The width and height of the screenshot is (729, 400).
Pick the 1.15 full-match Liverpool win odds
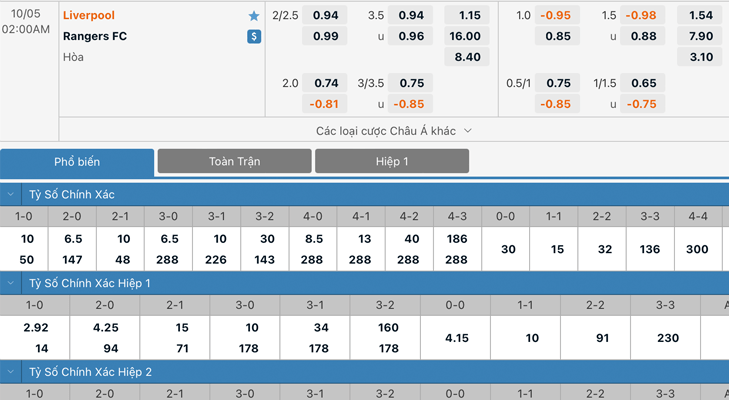pyautogui.click(x=469, y=16)
